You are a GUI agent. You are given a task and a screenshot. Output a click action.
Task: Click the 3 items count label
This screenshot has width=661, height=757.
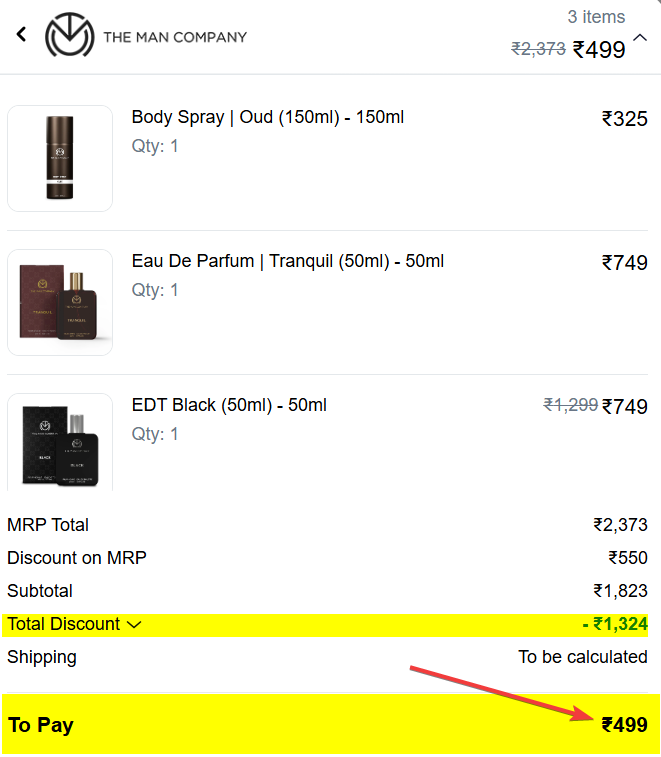coord(596,17)
